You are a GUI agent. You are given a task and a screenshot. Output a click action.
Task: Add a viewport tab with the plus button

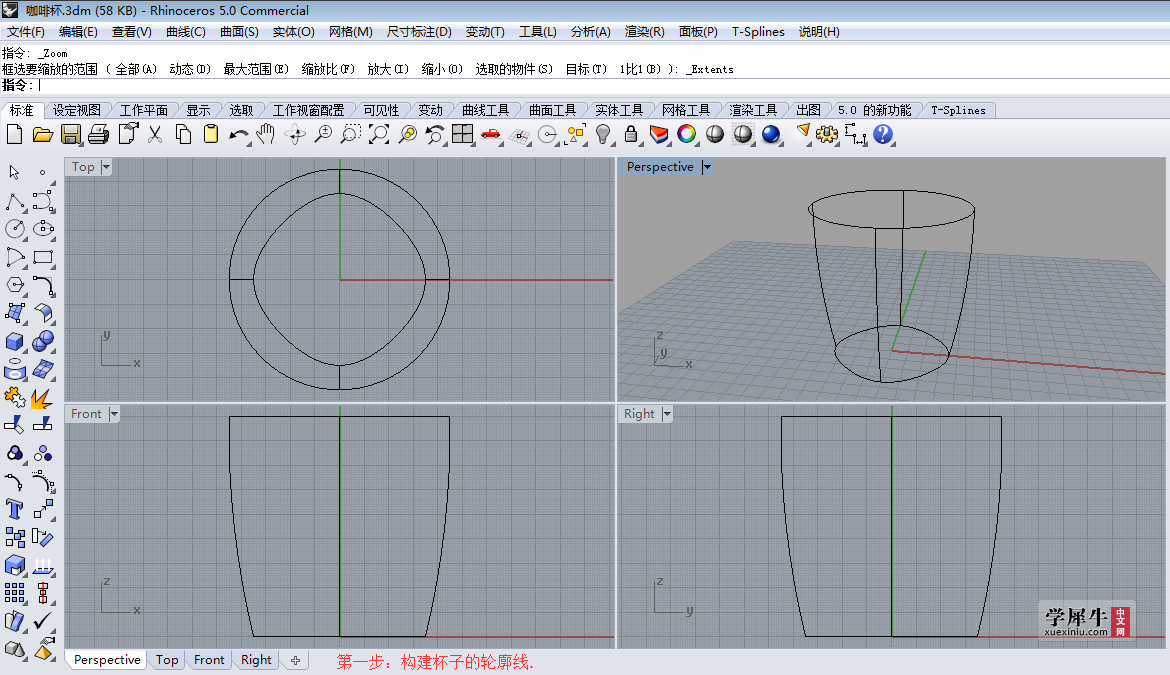pos(295,661)
